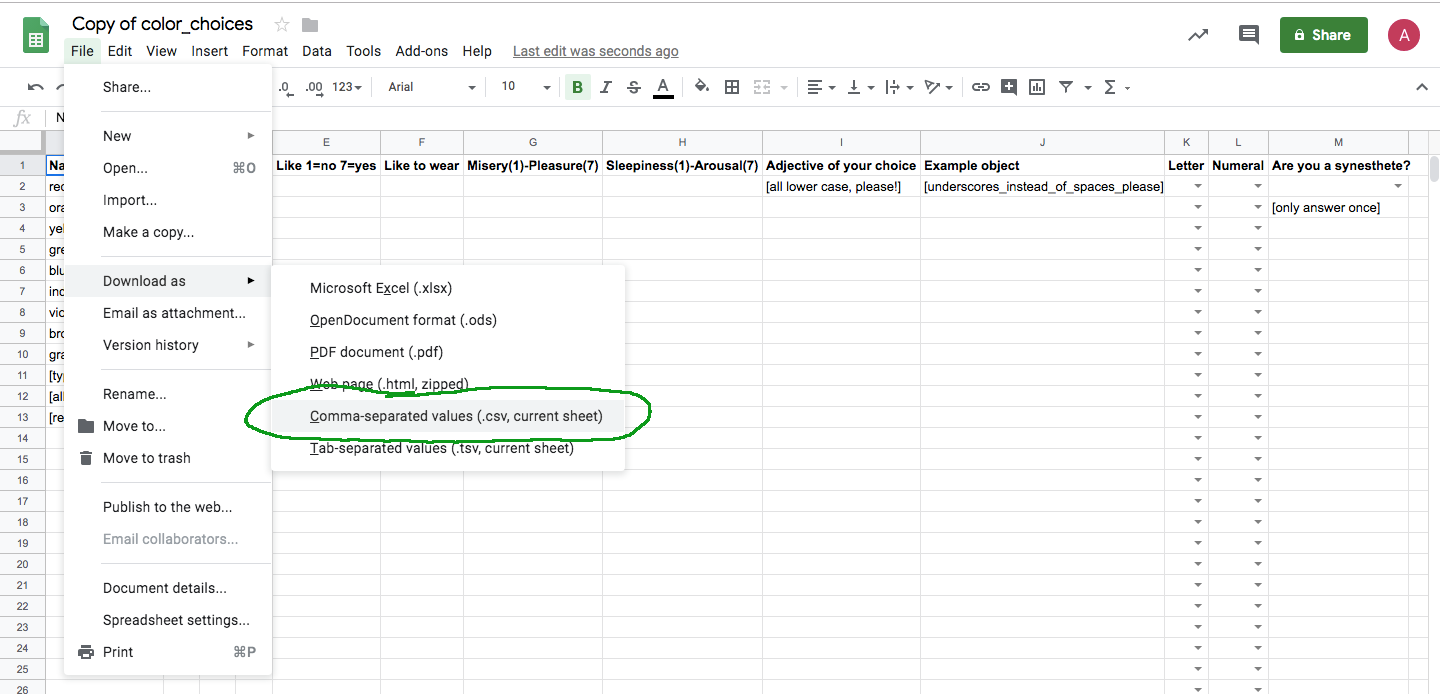Open the comments history icon
This screenshot has width=1440, height=694.
coord(1248,35)
